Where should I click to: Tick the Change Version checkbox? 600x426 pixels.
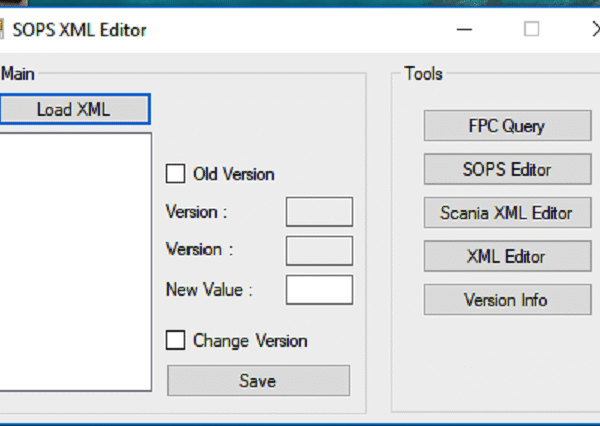pyautogui.click(x=176, y=340)
